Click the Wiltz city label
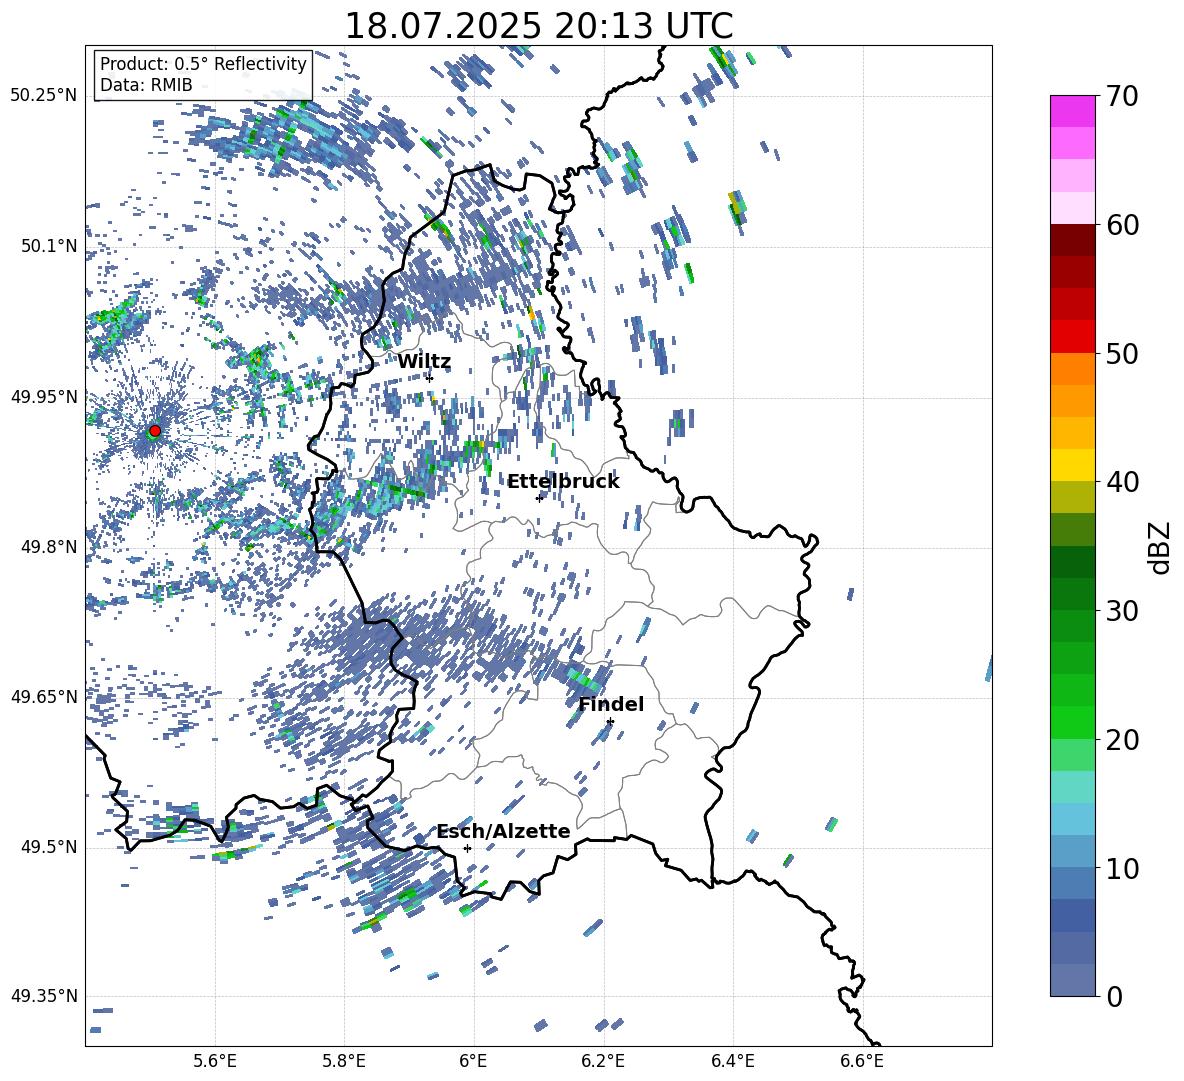Screen dimensions: 1184x1081 tap(424, 362)
